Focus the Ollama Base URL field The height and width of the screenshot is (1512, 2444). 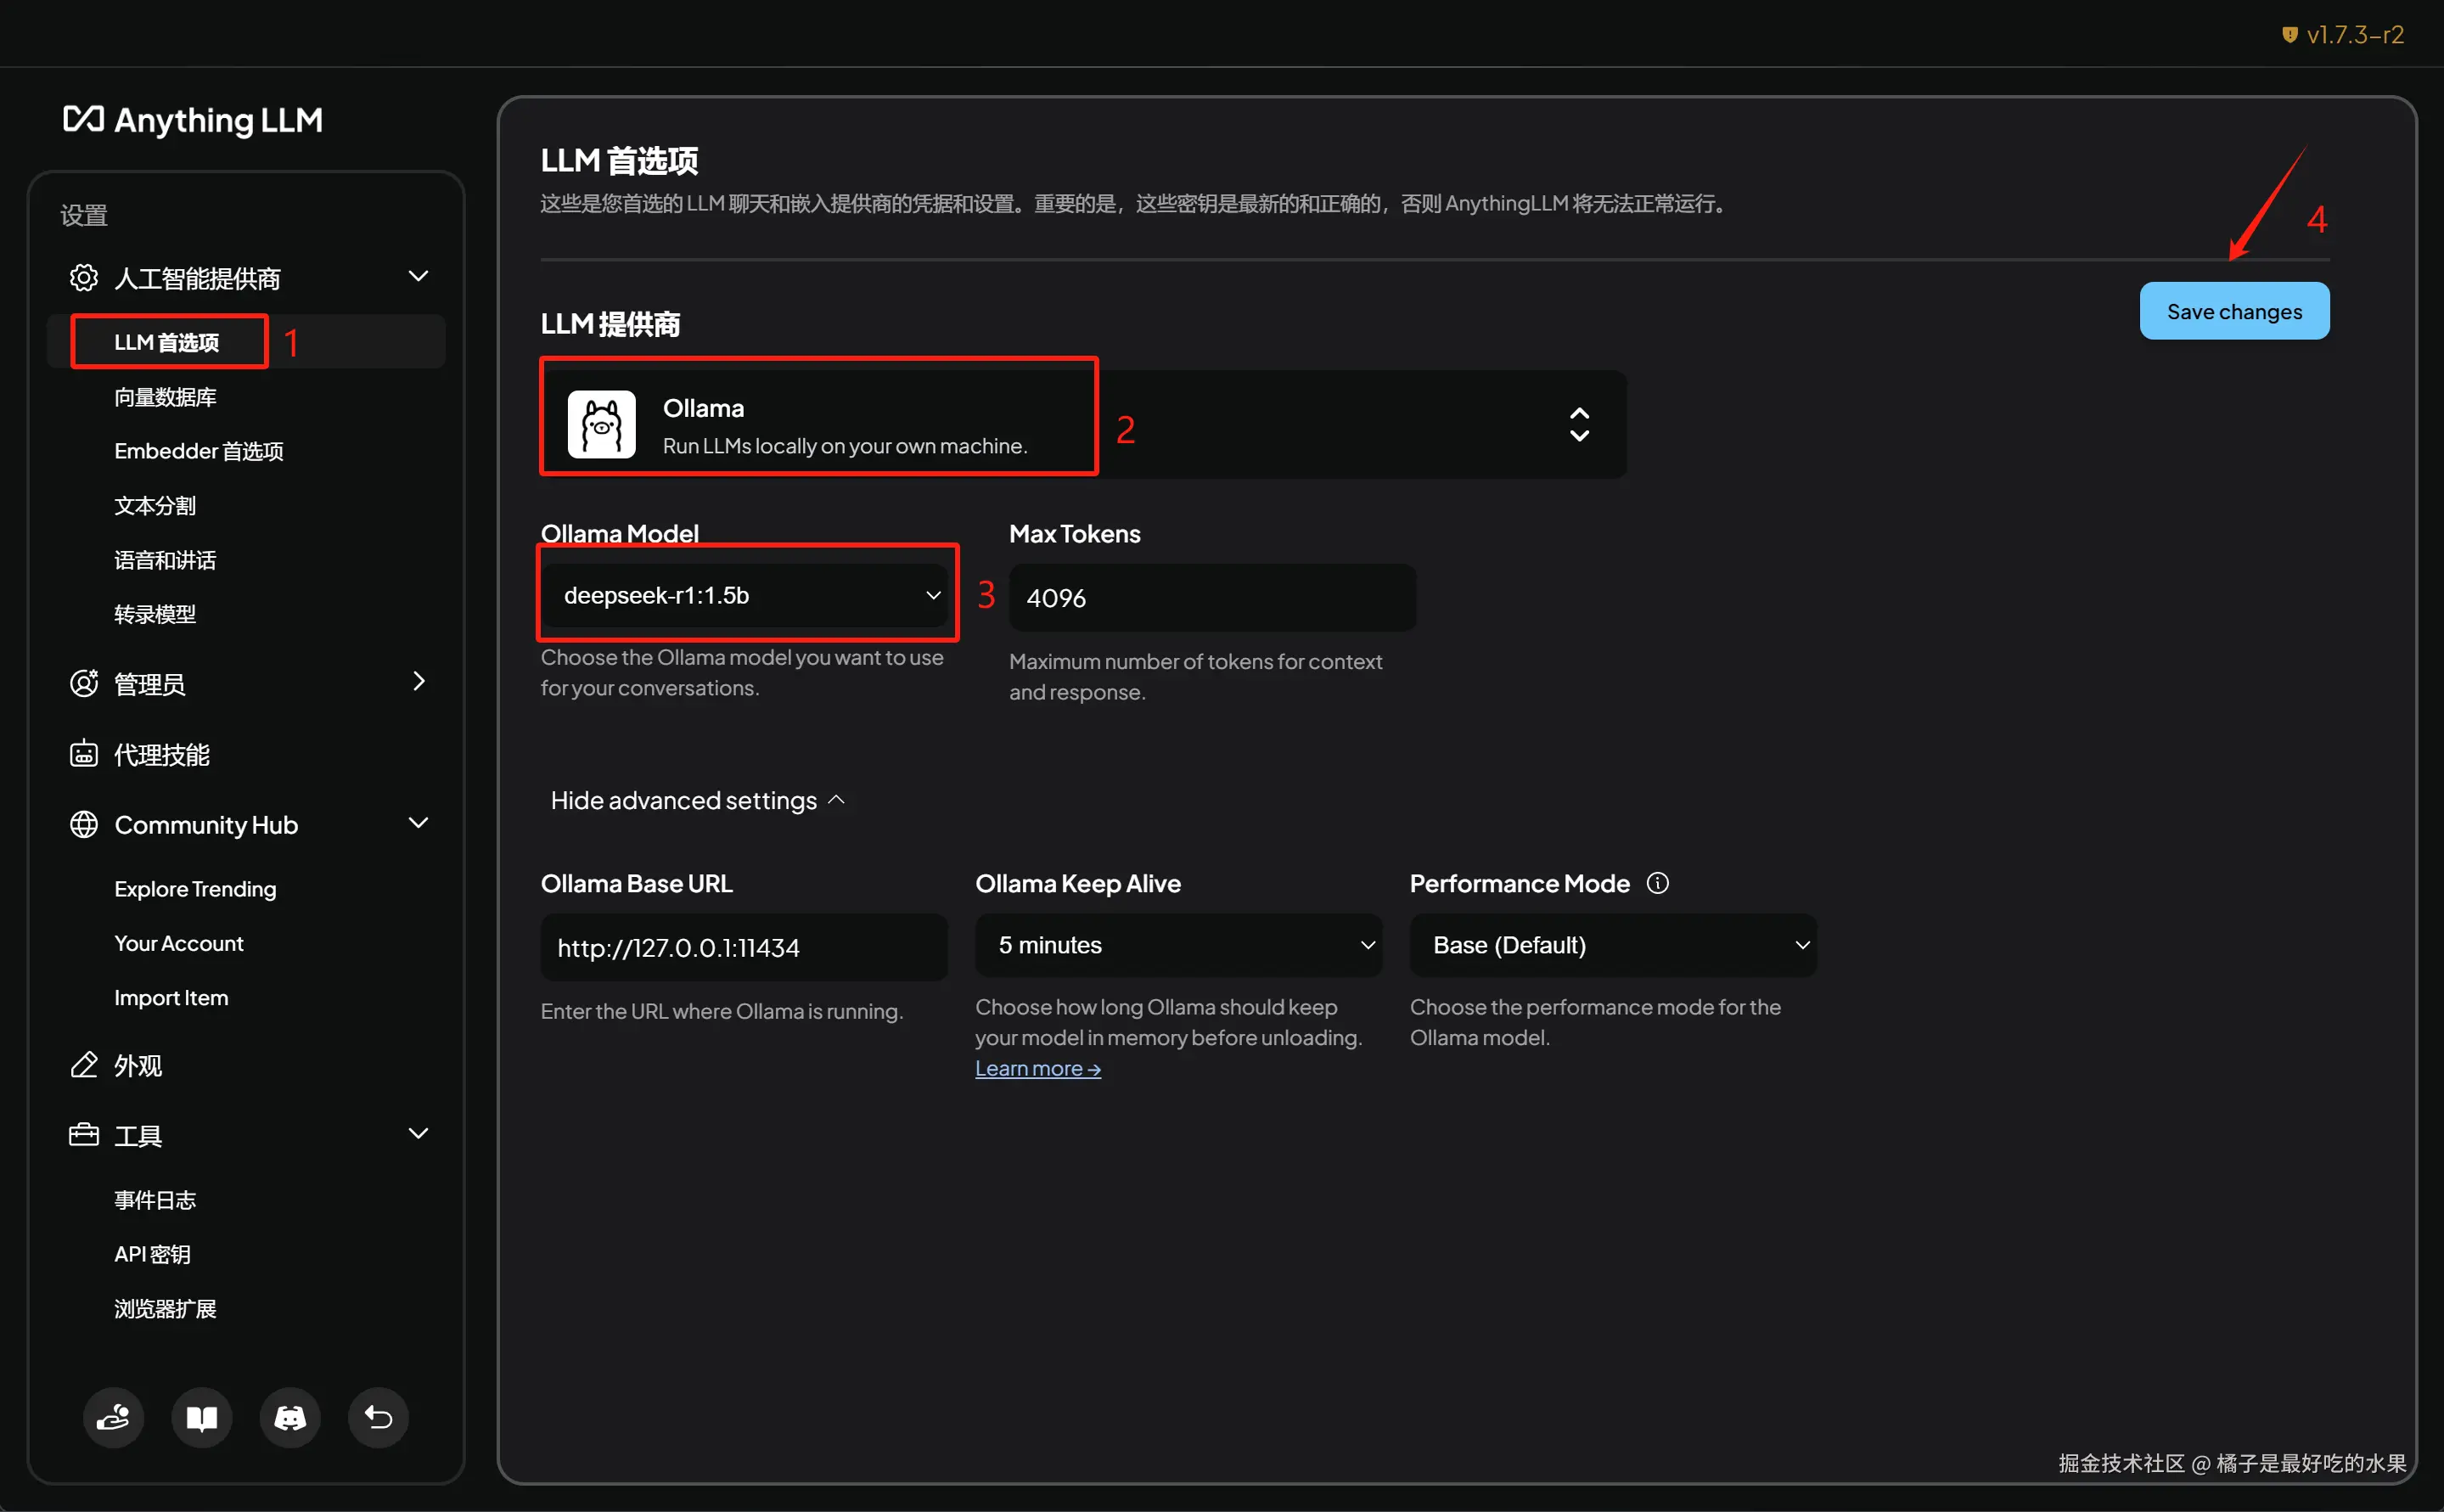pos(744,947)
